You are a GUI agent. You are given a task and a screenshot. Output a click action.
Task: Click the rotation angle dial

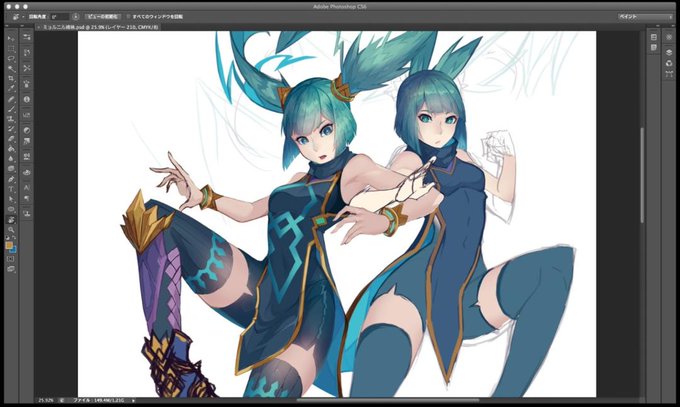[x=75, y=16]
